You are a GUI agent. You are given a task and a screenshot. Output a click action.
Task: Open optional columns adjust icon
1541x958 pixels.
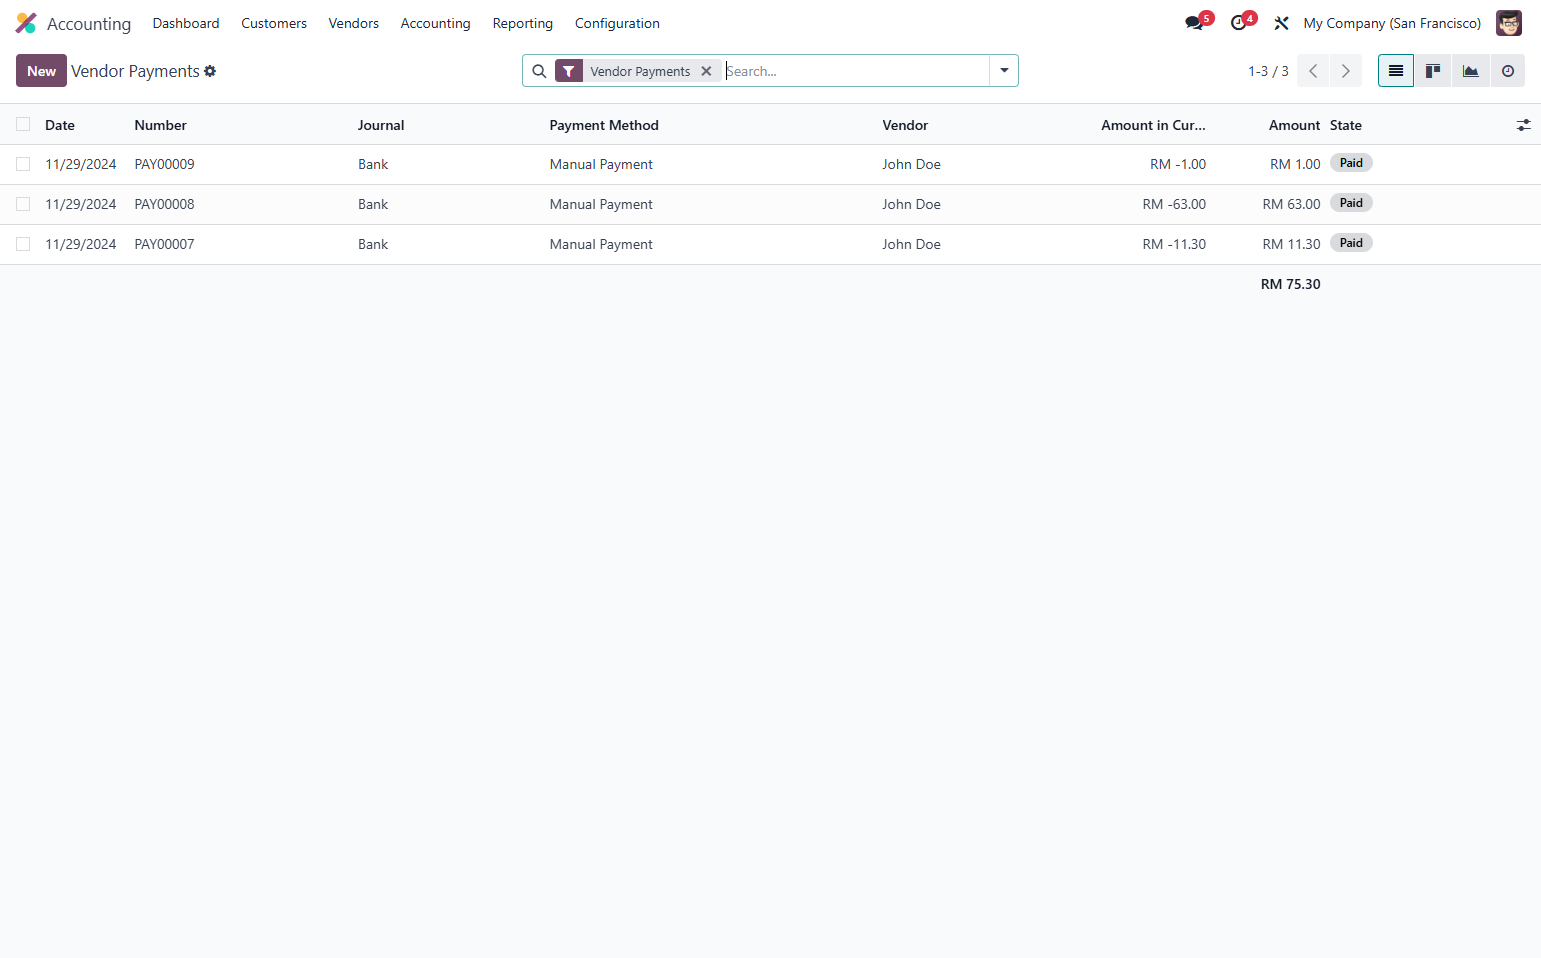[1523, 125]
